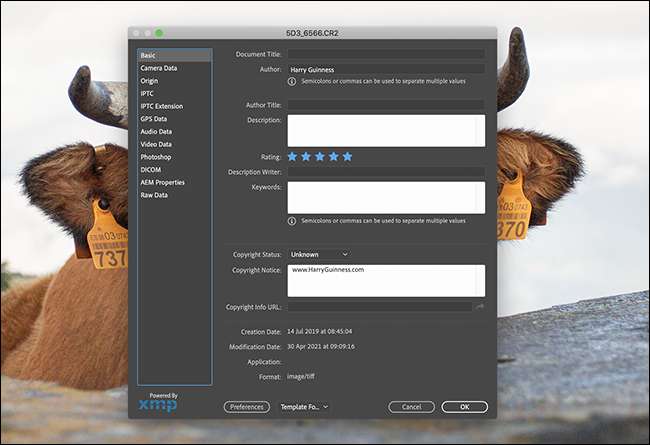Image resolution: width=650 pixels, height=445 pixels.
Task: Select Raw Data in sidebar
Action: [x=154, y=195]
